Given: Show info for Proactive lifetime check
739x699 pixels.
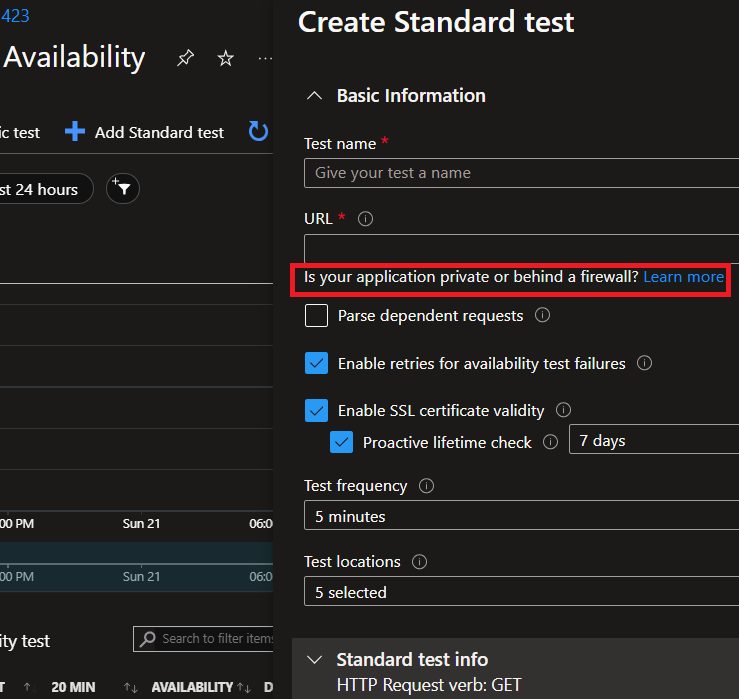Looking at the screenshot, I should pos(550,442).
